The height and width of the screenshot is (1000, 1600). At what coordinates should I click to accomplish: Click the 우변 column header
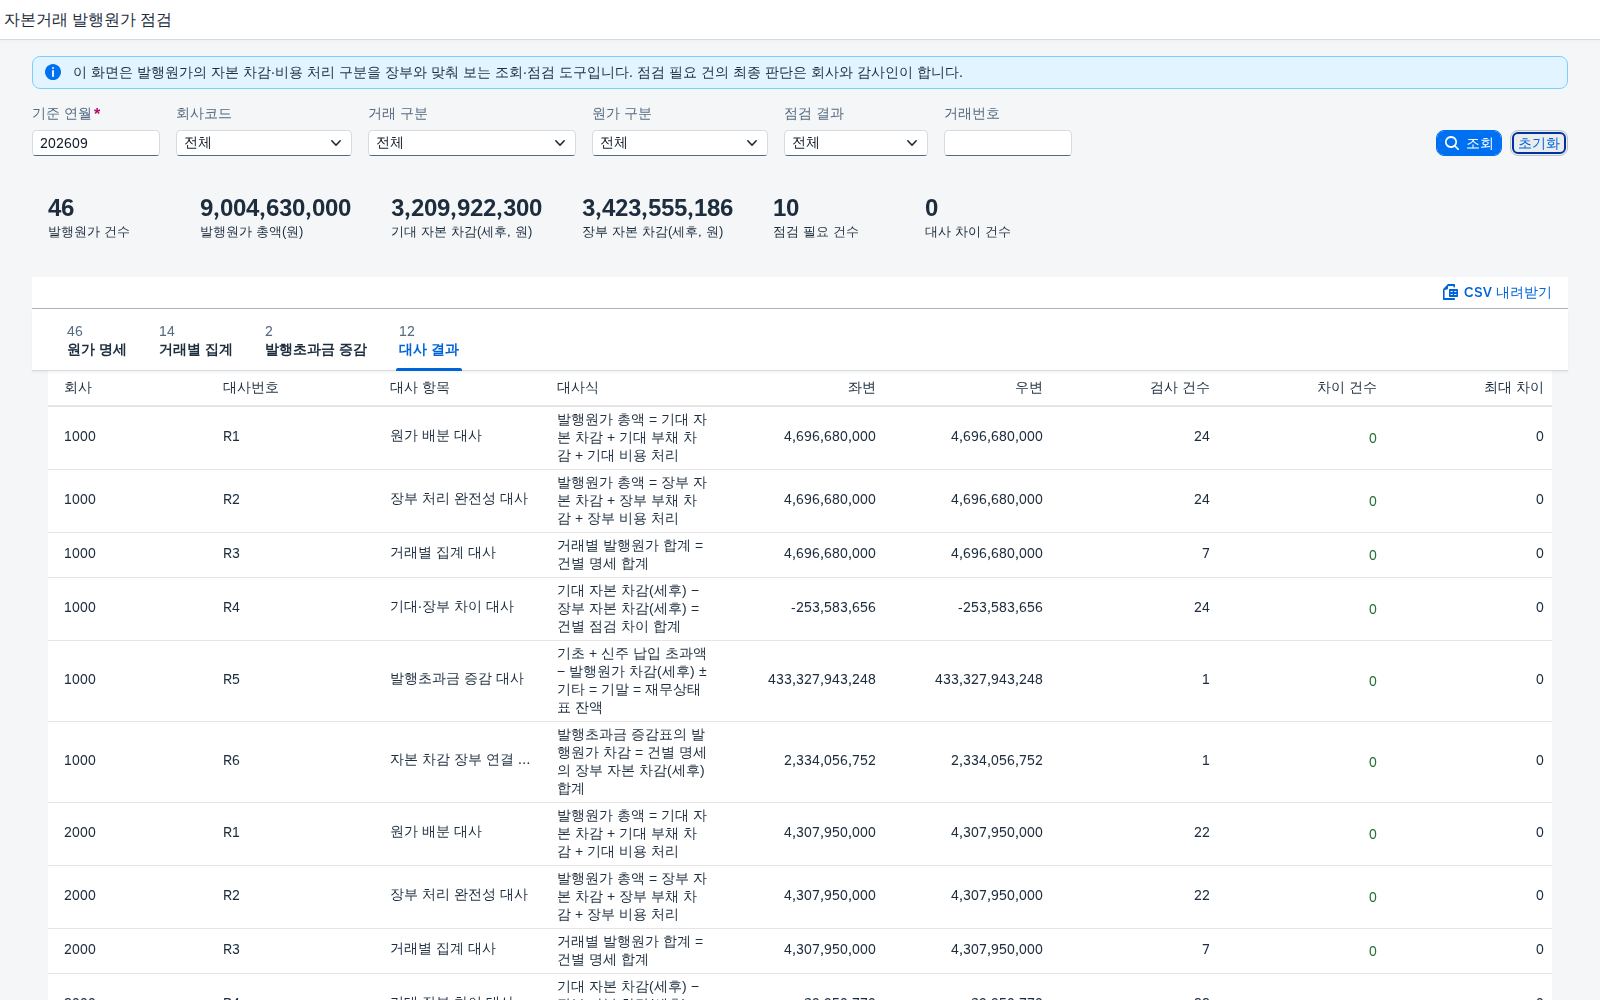pyautogui.click(x=1029, y=388)
